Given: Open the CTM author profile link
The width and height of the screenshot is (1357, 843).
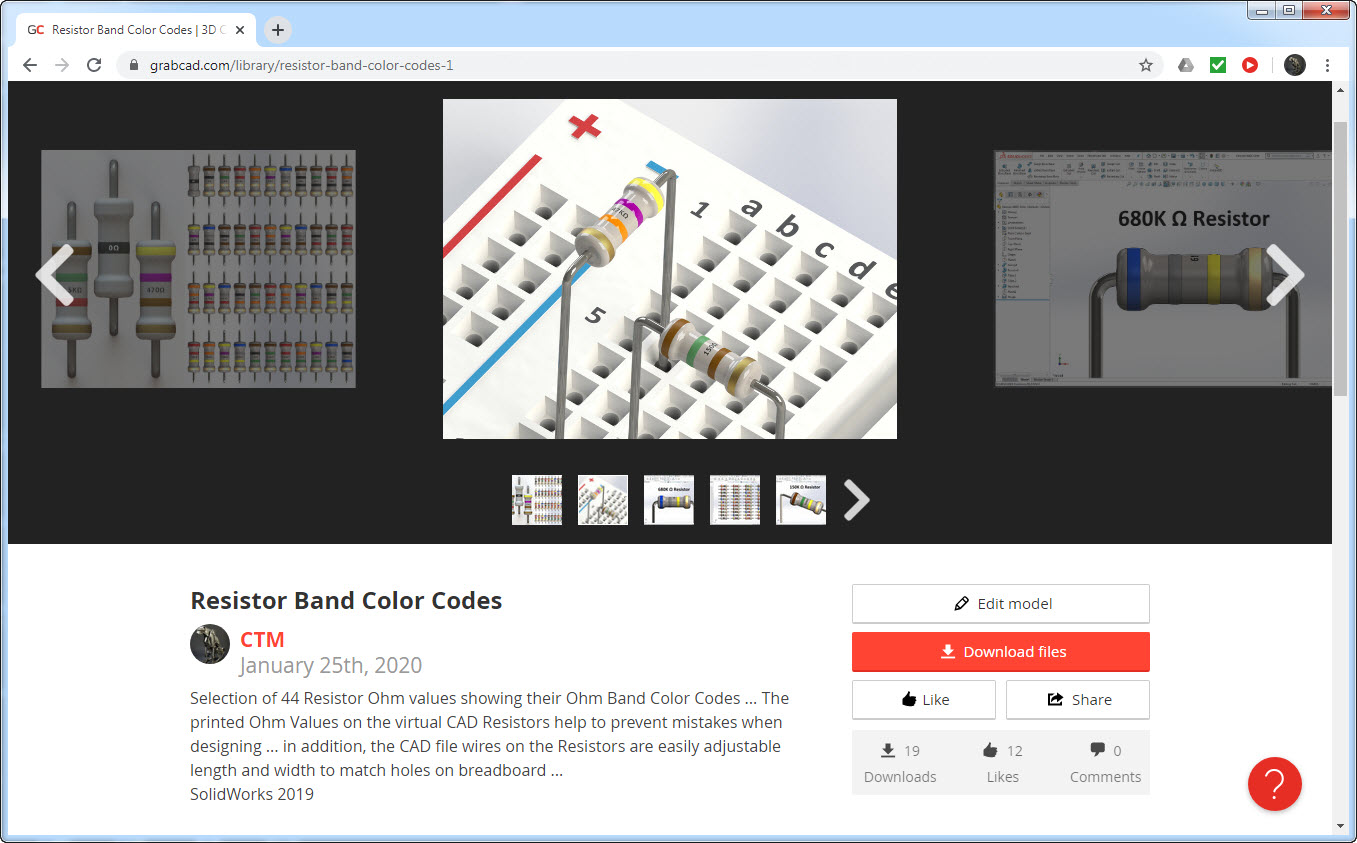Looking at the screenshot, I should click(262, 640).
